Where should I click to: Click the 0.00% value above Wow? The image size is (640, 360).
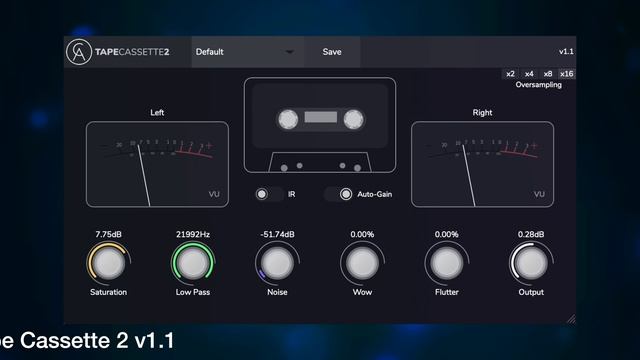click(362, 234)
